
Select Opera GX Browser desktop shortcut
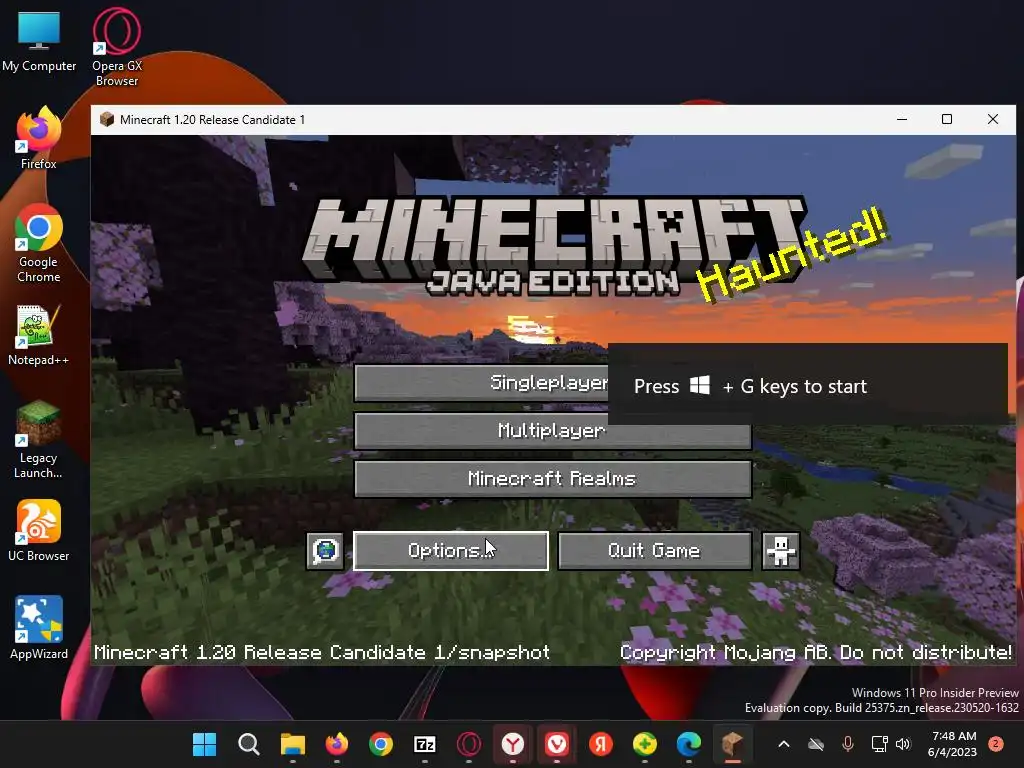coord(117,47)
